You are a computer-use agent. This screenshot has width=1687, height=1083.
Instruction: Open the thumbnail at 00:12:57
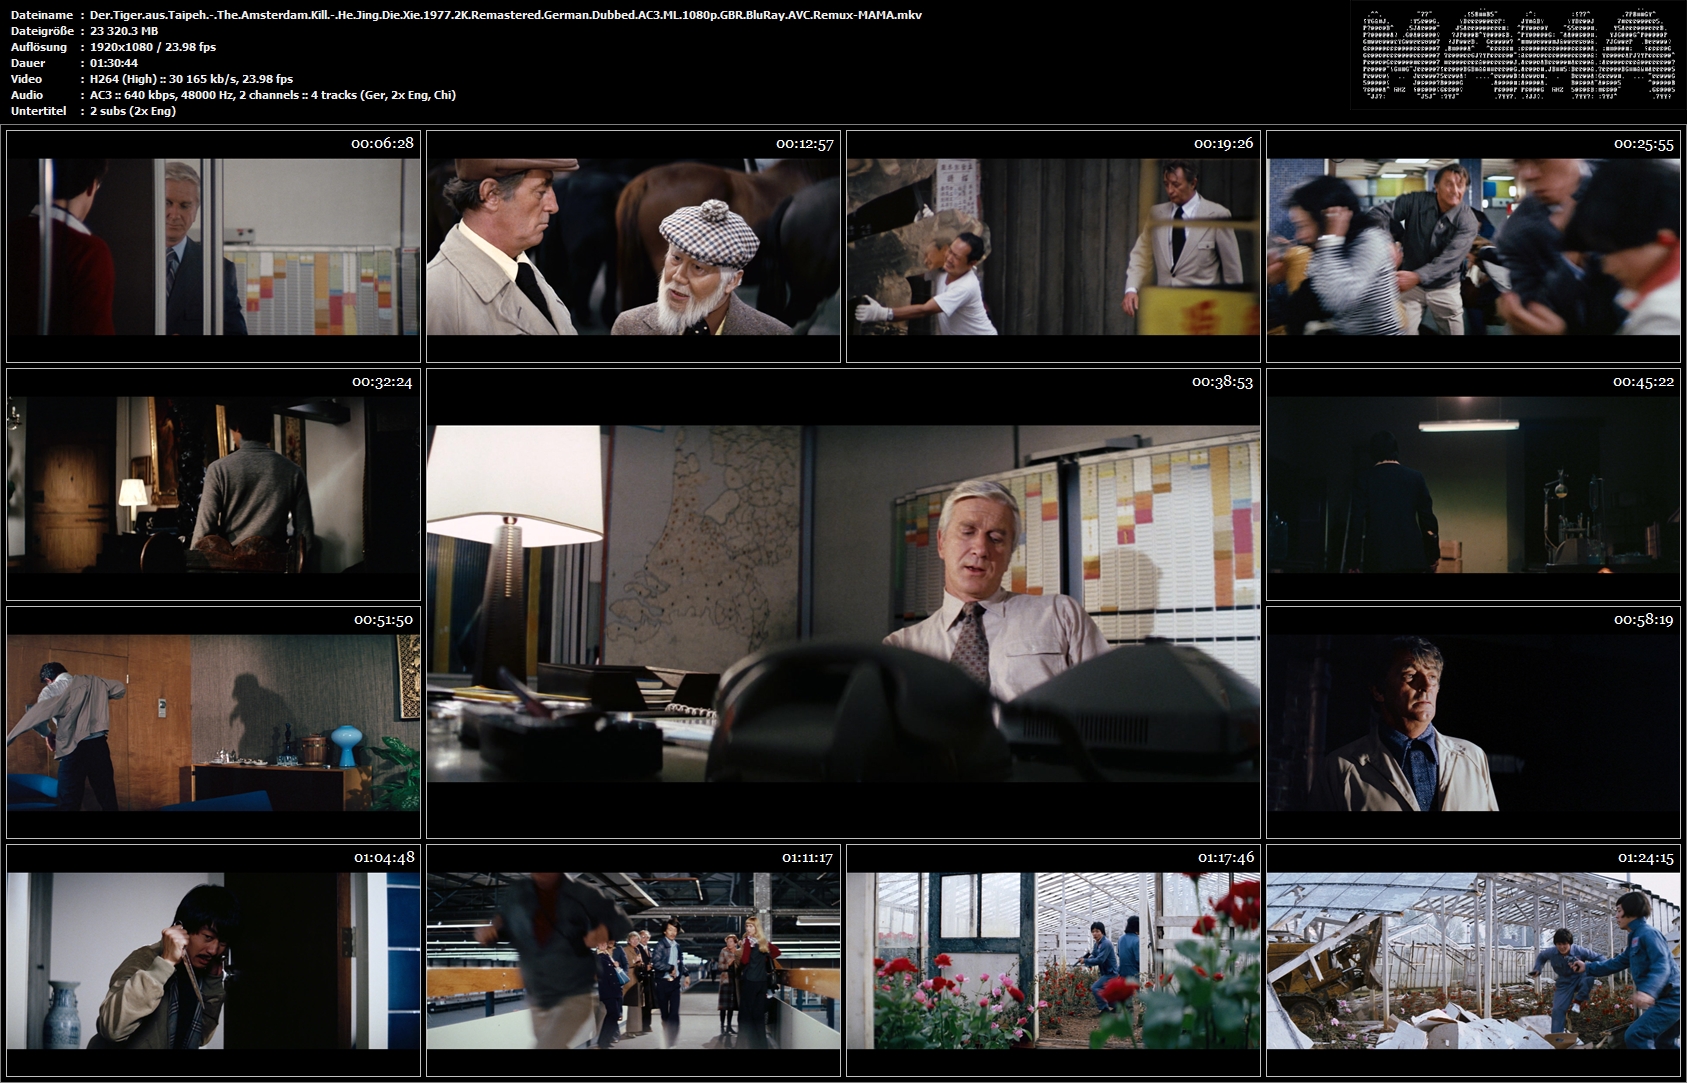pos(633,246)
